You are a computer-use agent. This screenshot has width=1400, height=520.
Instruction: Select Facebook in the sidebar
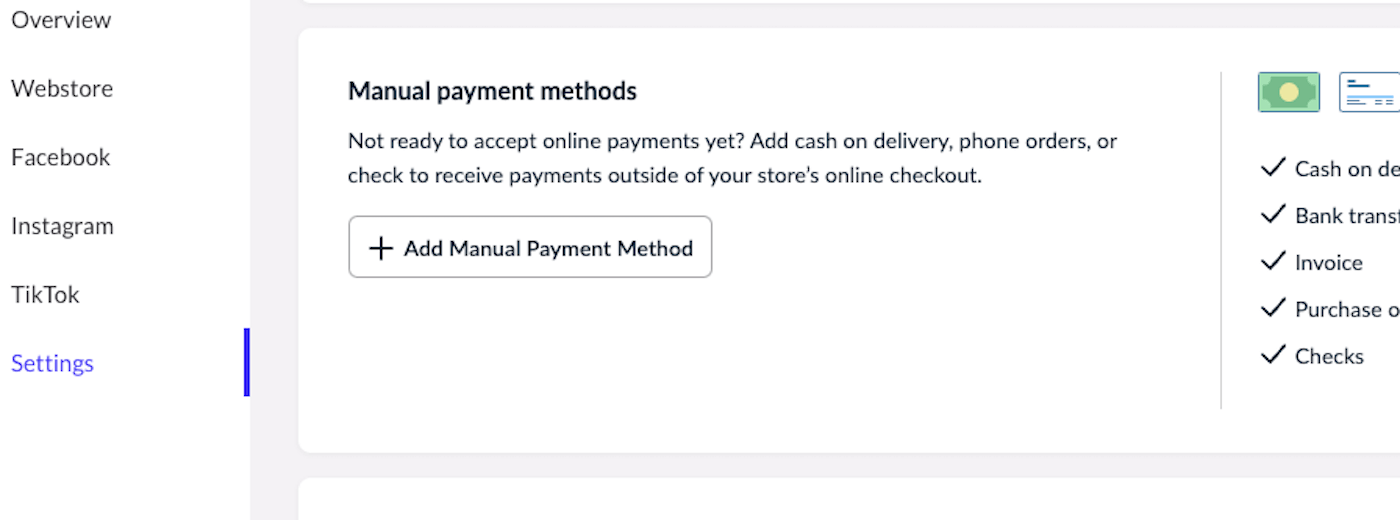[61, 157]
